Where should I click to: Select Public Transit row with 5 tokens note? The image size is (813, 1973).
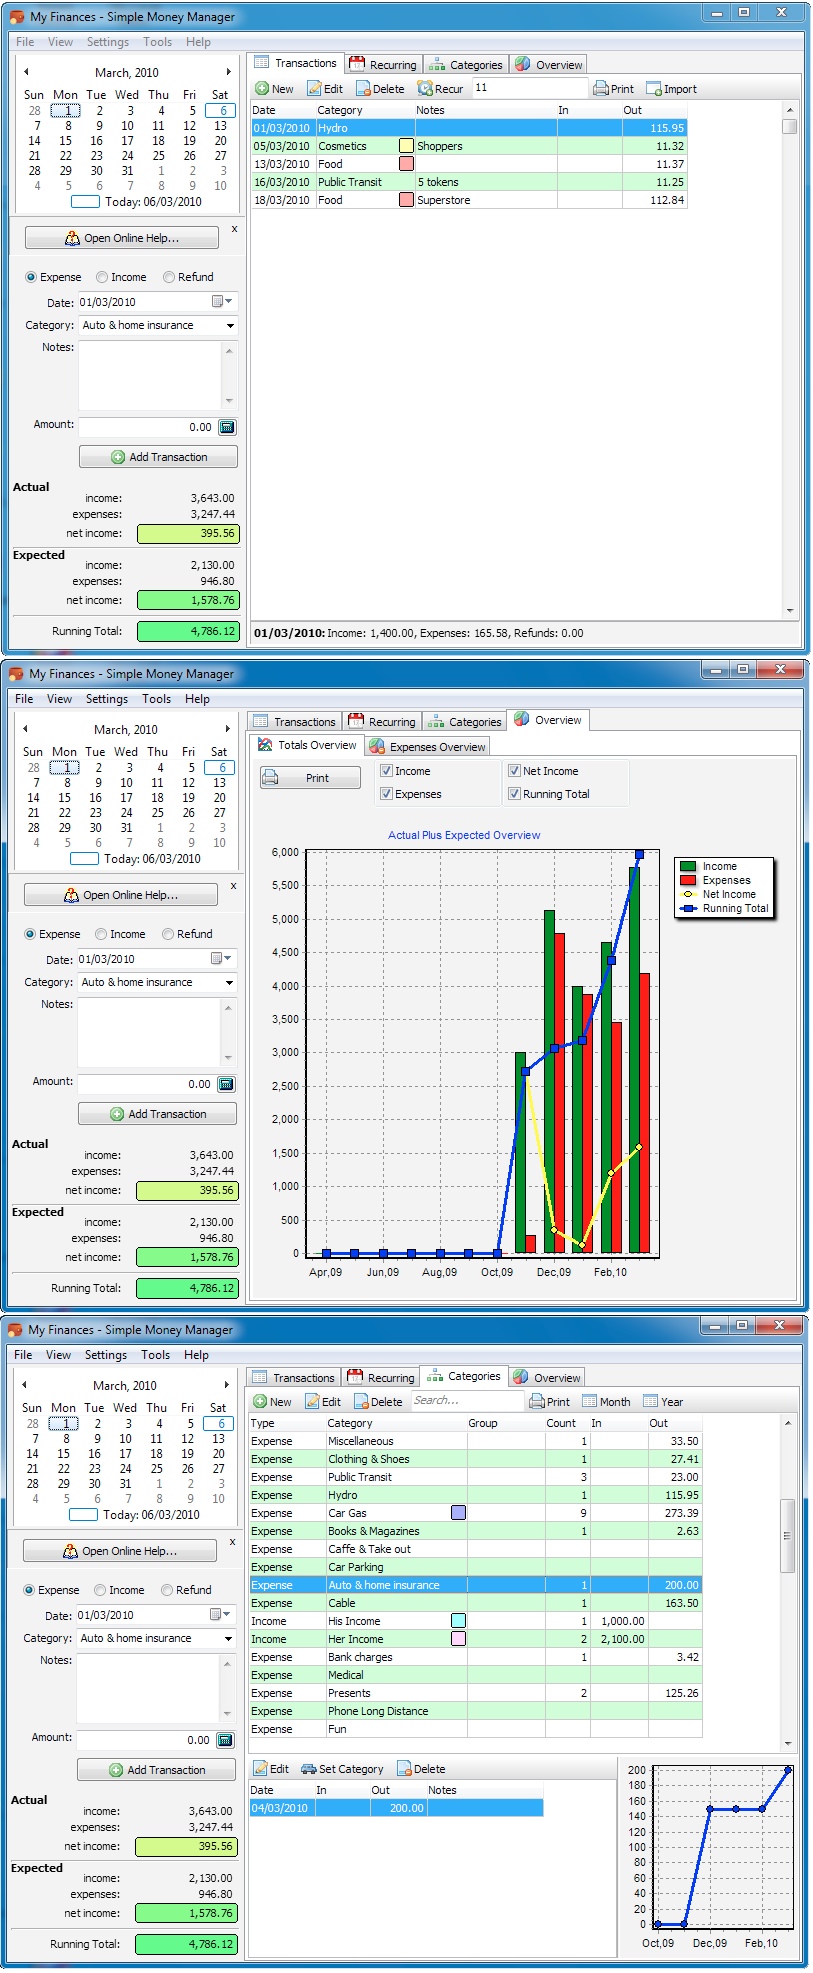[468, 182]
